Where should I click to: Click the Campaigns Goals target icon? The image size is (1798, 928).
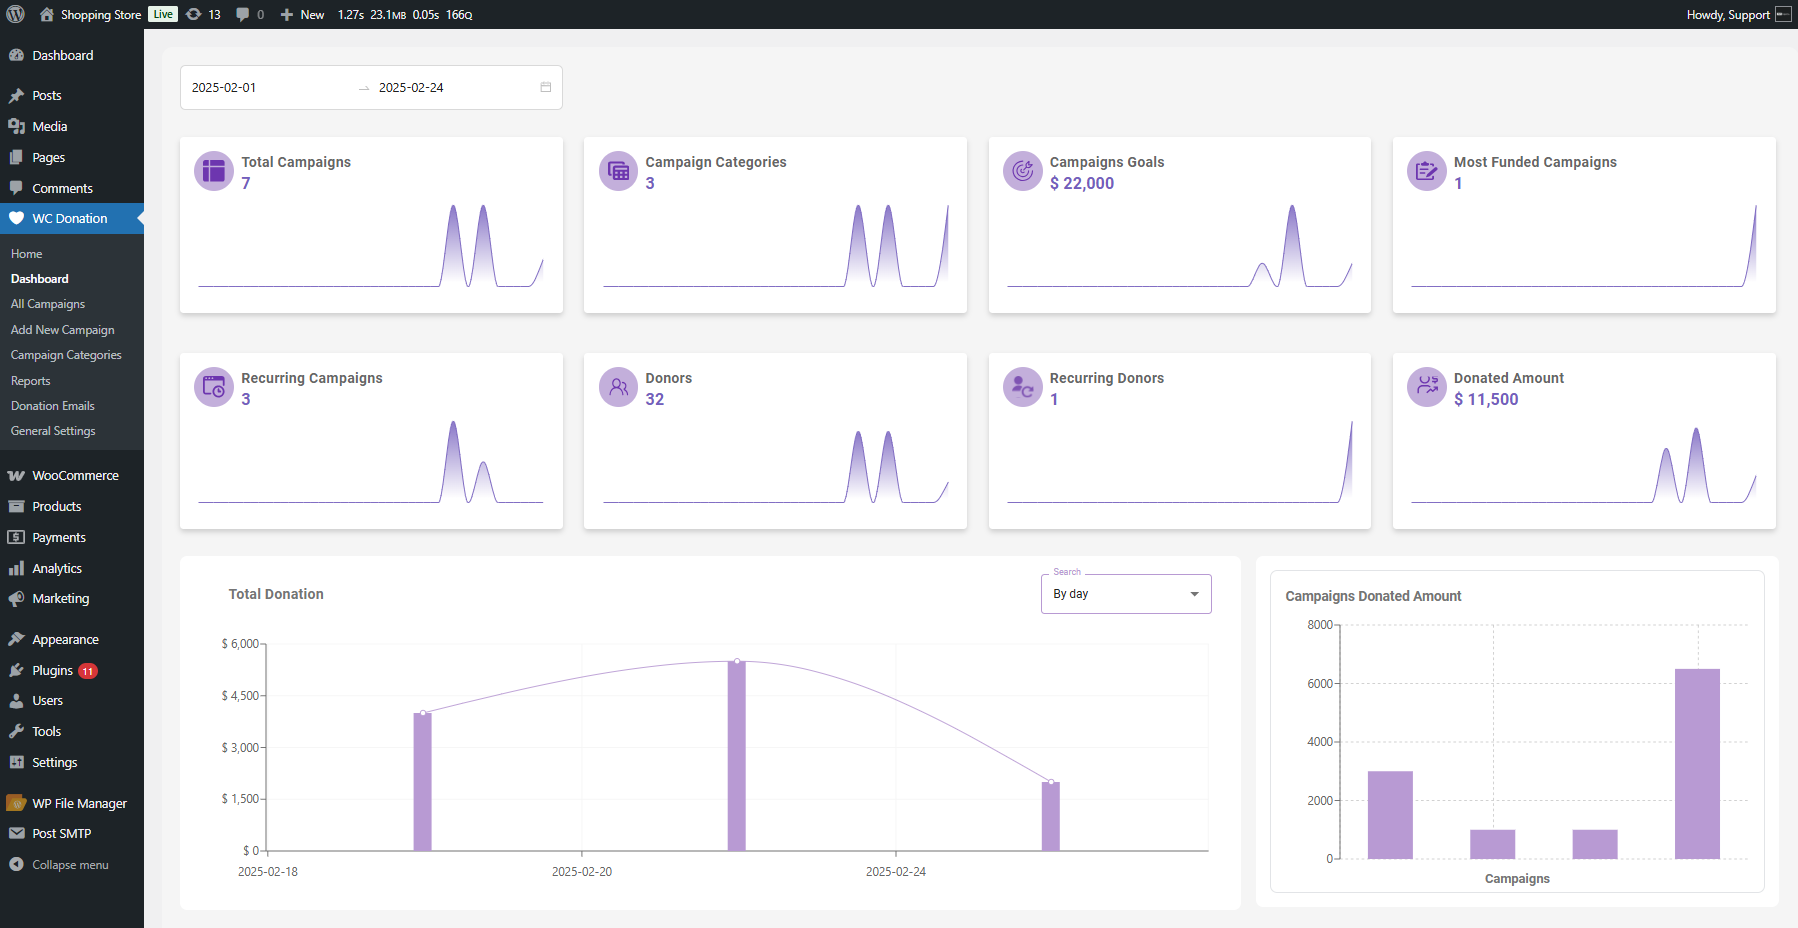[1022, 171]
